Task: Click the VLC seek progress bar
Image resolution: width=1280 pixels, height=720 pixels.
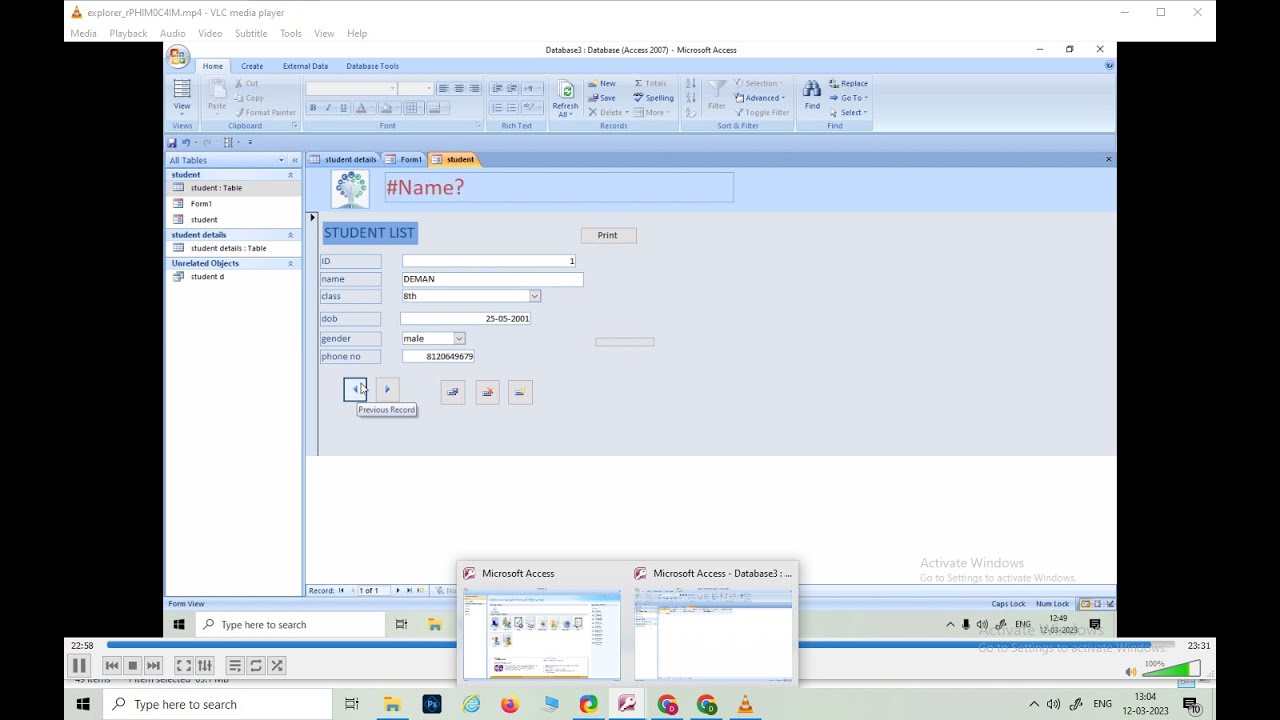Action: [x=640, y=646]
